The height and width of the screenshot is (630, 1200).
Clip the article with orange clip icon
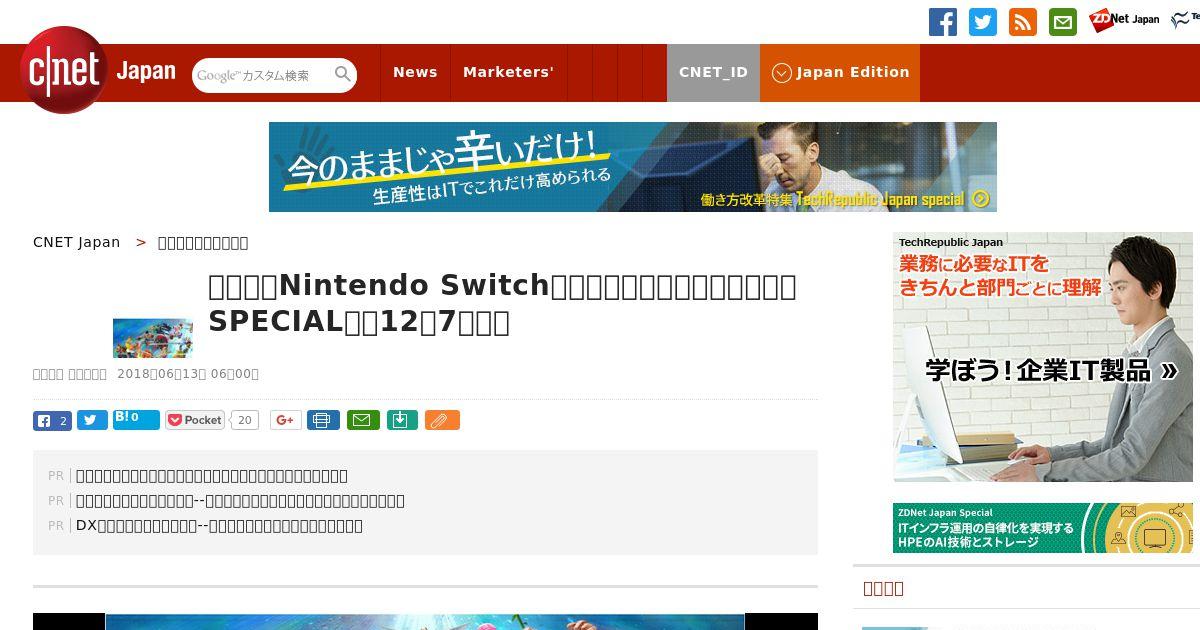tap(442, 420)
